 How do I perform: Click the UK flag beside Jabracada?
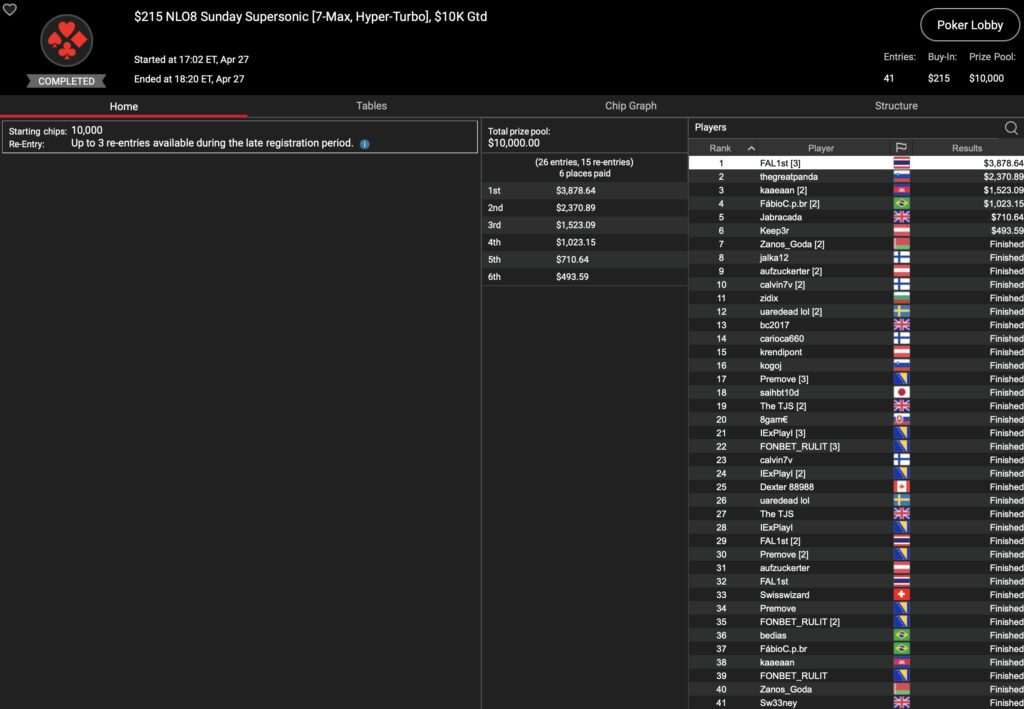[x=901, y=217]
